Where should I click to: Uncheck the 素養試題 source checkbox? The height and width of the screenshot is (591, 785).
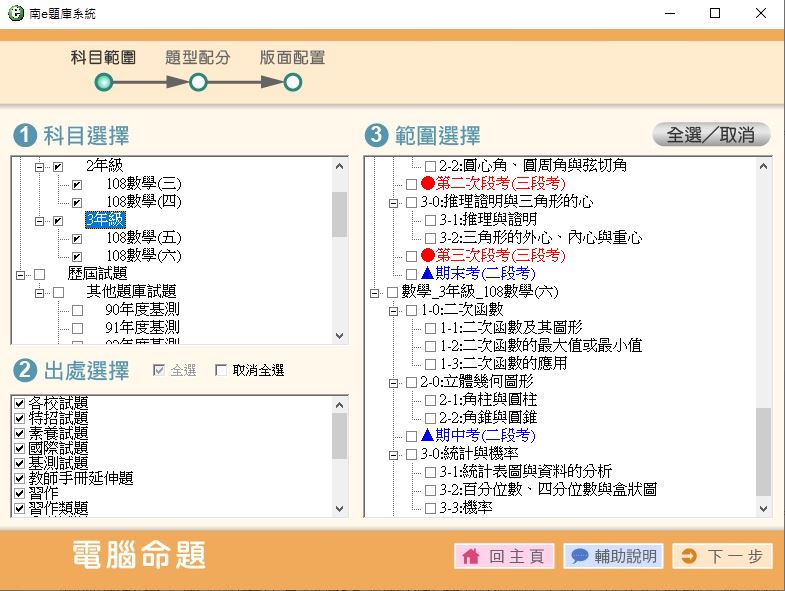pyautogui.click(x=19, y=434)
